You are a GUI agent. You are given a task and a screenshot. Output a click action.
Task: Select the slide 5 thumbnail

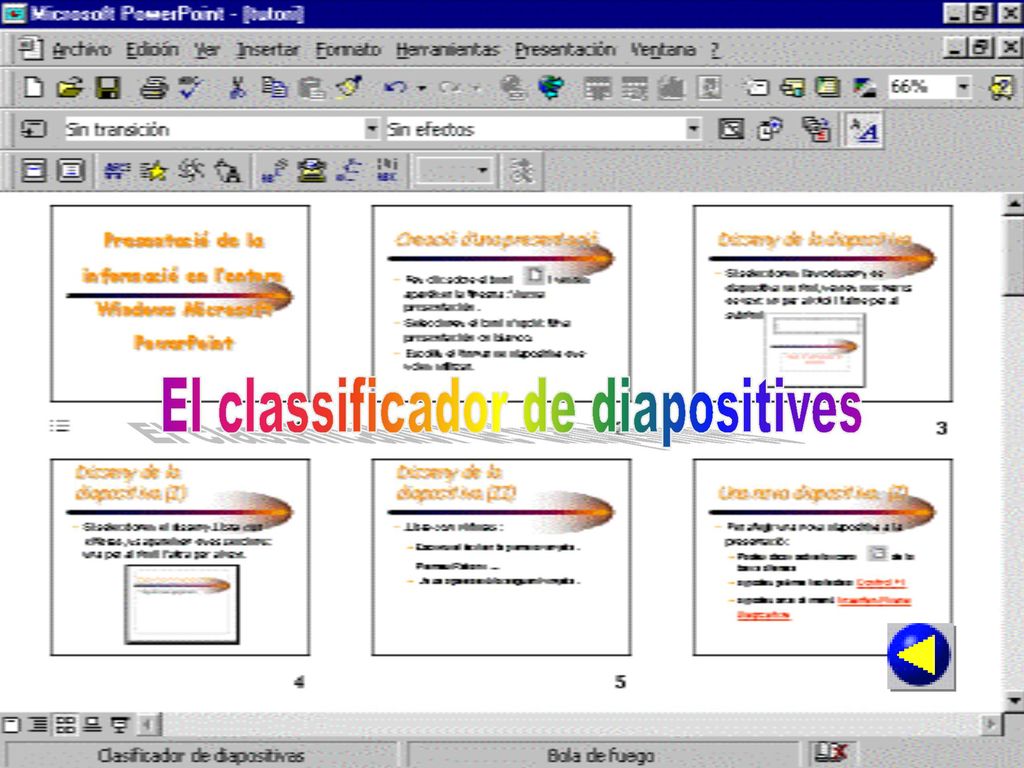(x=502, y=557)
